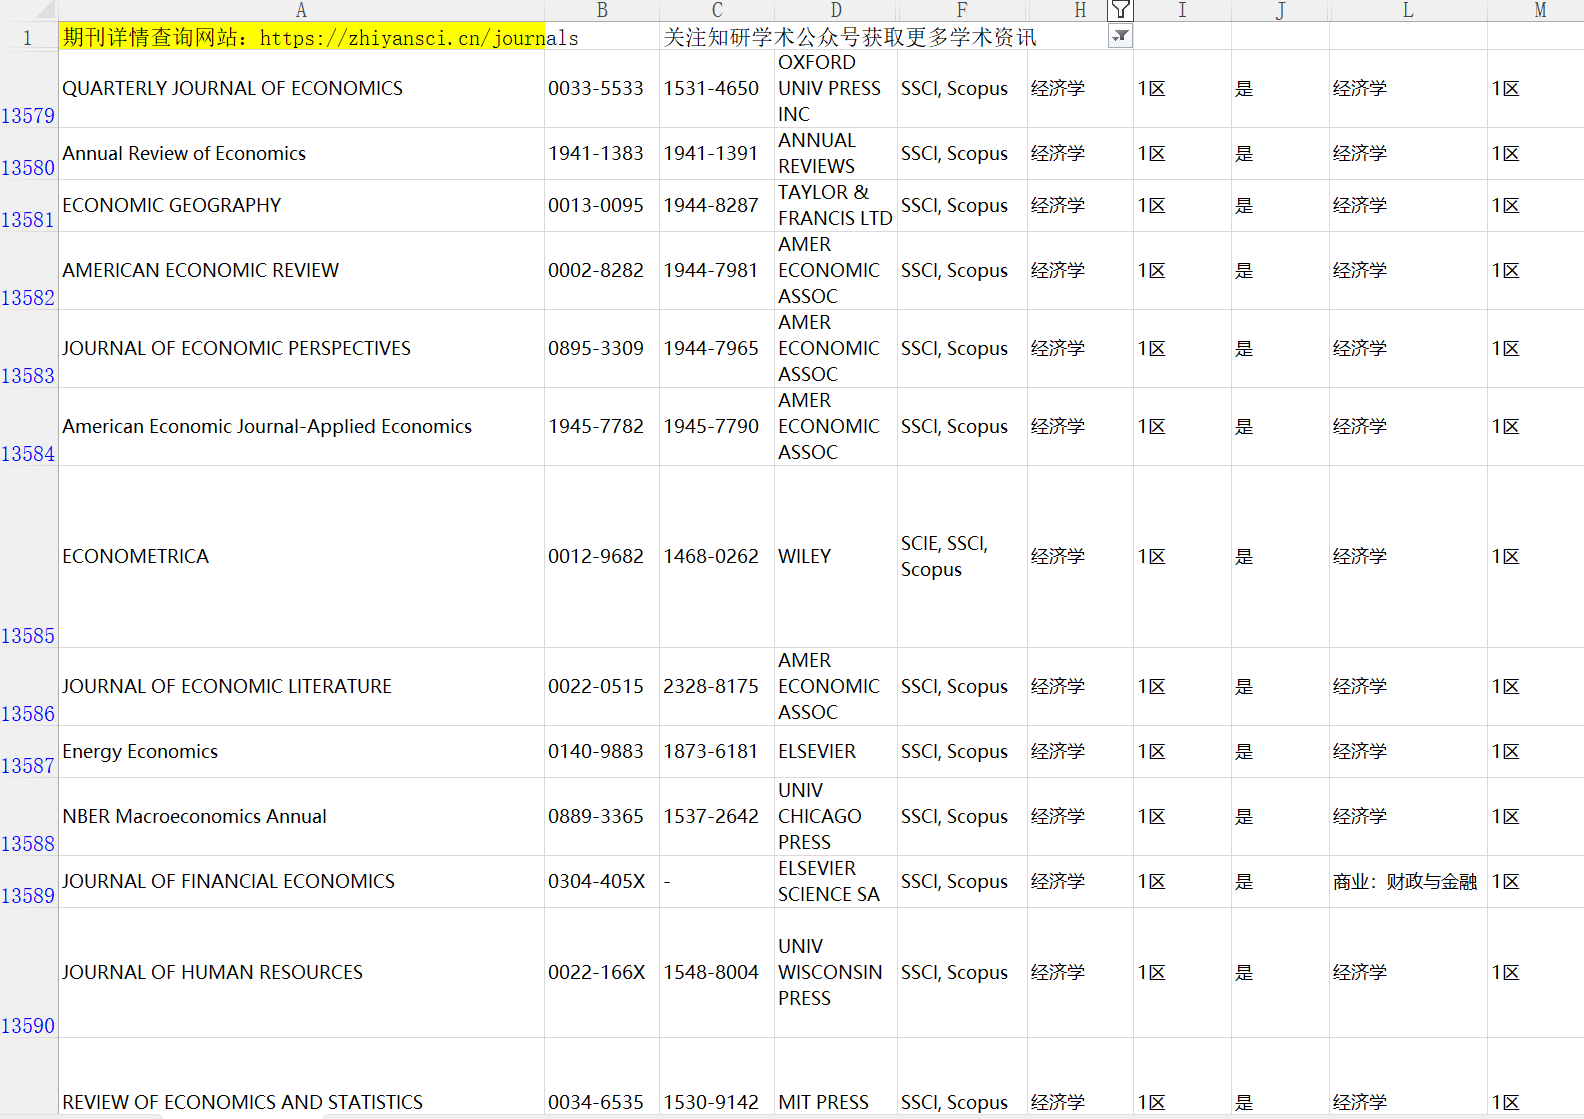The height and width of the screenshot is (1119, 1584).
Task: Select the row 13585 header
Action: tap(28, 557)
